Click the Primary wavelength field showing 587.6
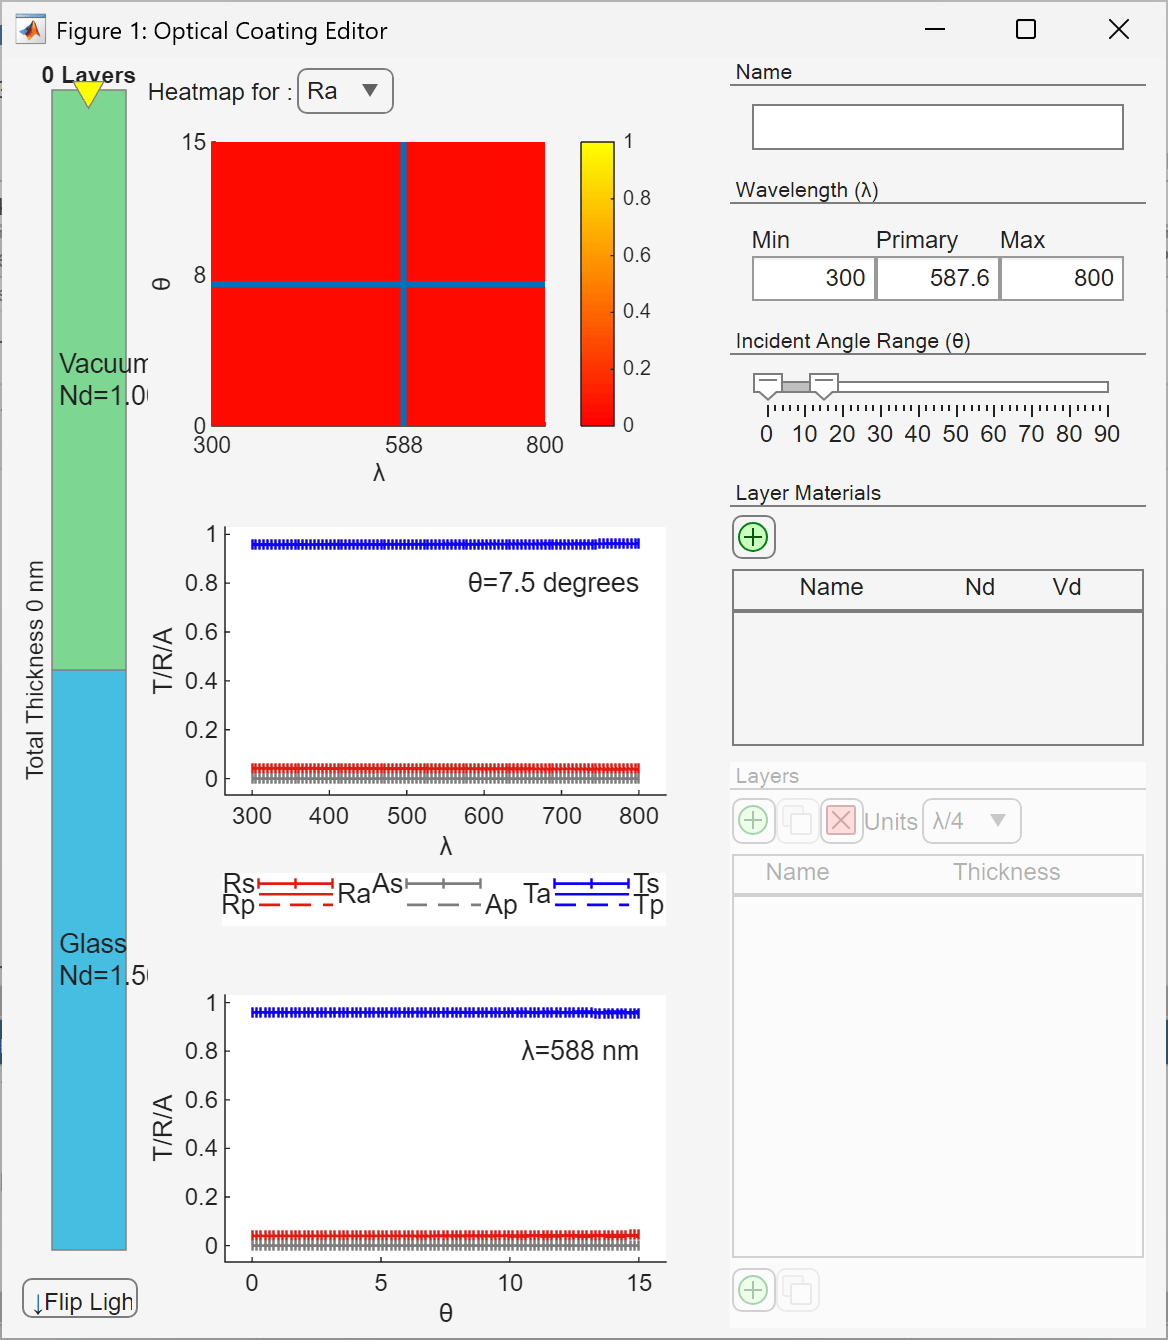Image resolution: width=1168 pixels, height=1340 pixels. tap(938, 278)
